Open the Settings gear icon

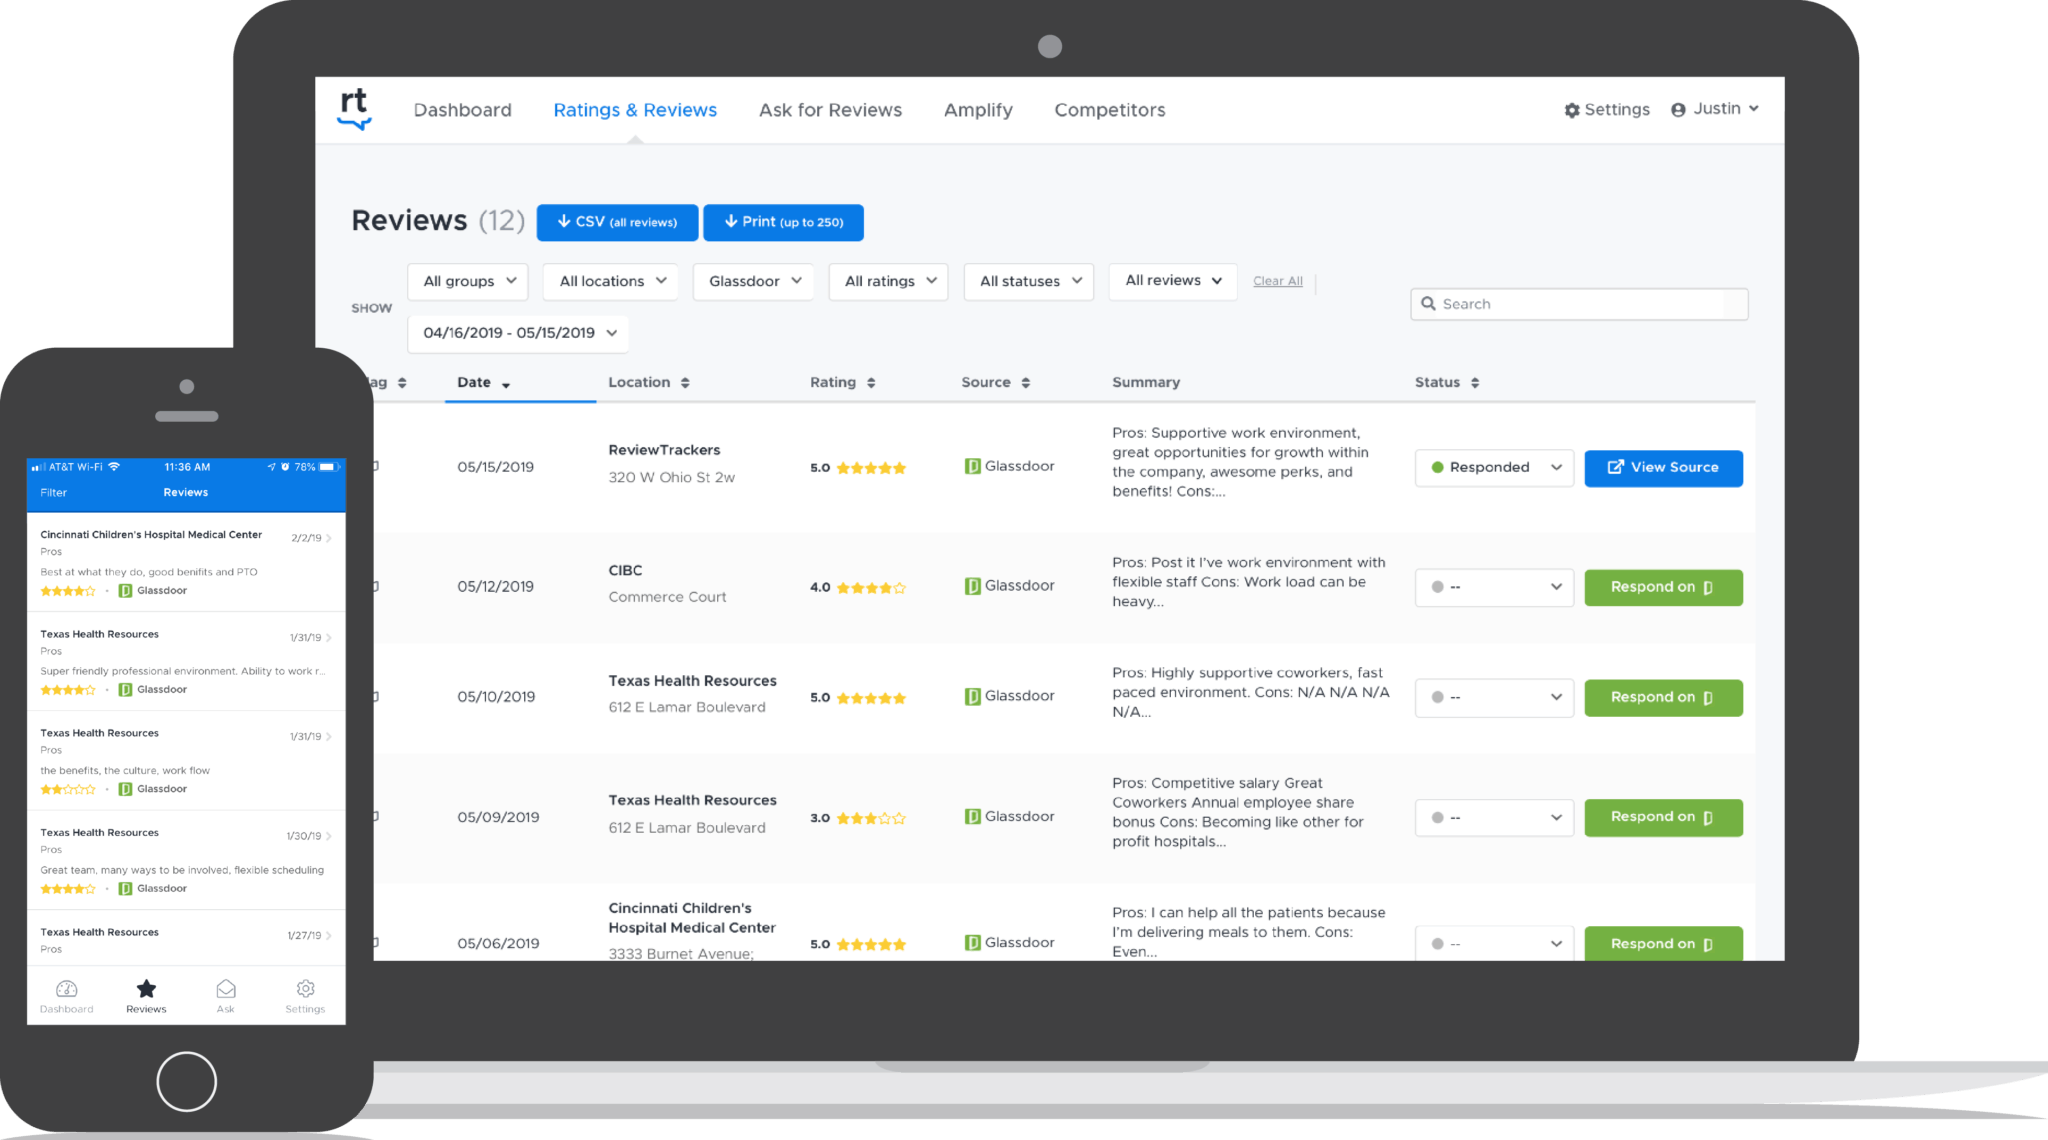pyautogui.click(x=1572, y=110)
